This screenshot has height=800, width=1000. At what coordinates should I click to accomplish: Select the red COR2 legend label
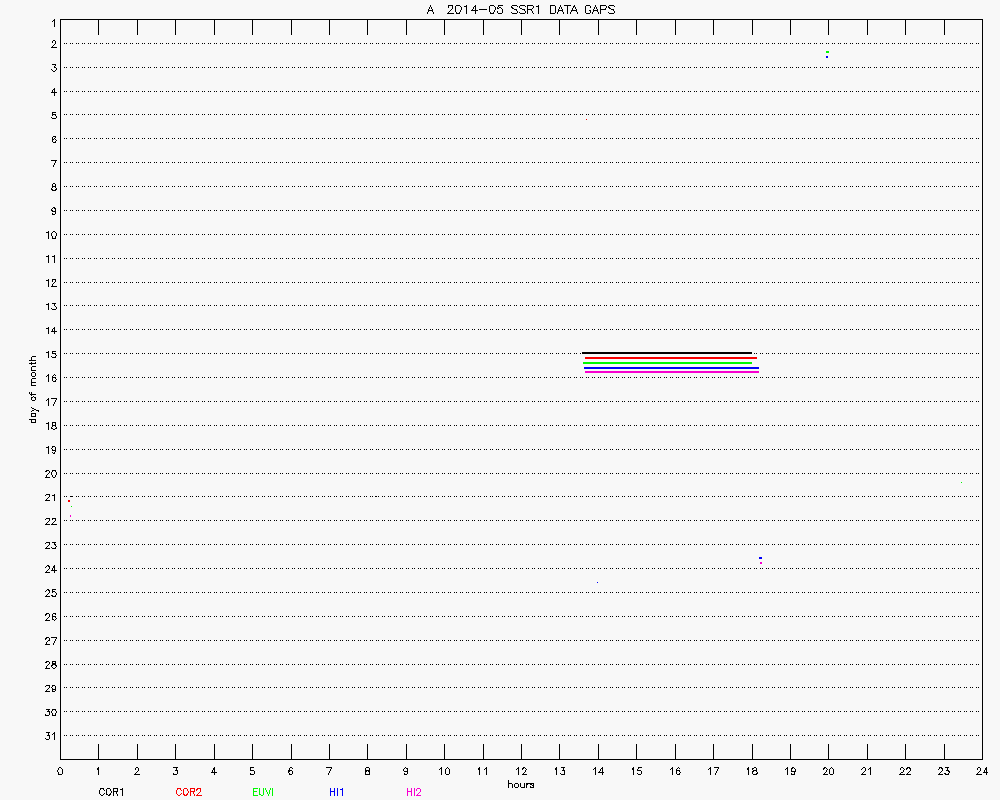tap(188, 792)
